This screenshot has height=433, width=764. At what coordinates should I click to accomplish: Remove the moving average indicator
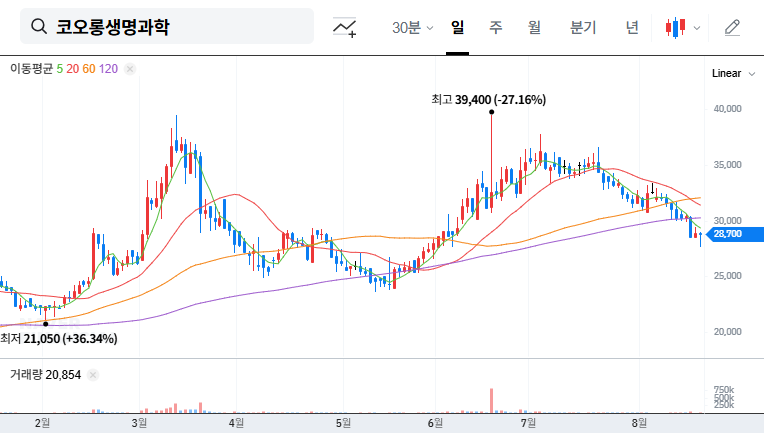click(x=130, y=69)
